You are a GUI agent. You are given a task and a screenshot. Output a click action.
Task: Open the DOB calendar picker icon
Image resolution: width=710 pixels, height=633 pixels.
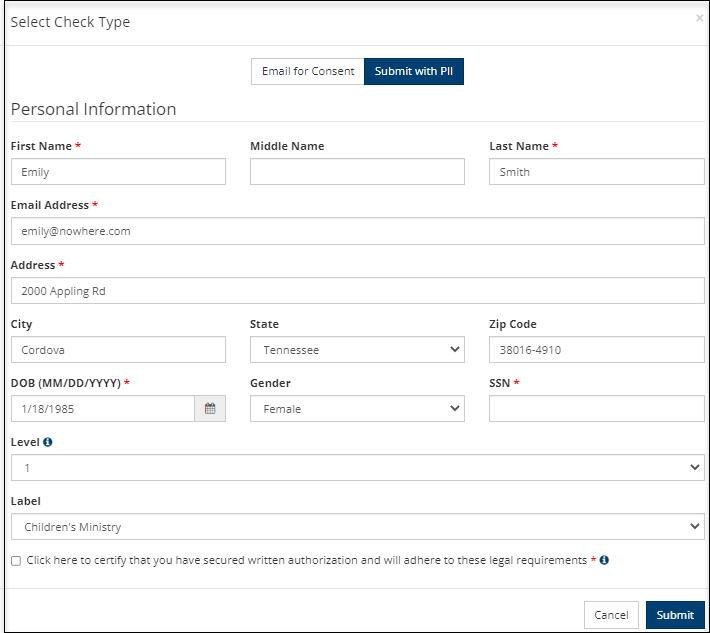pyautogui.click(x=210, y=408)
